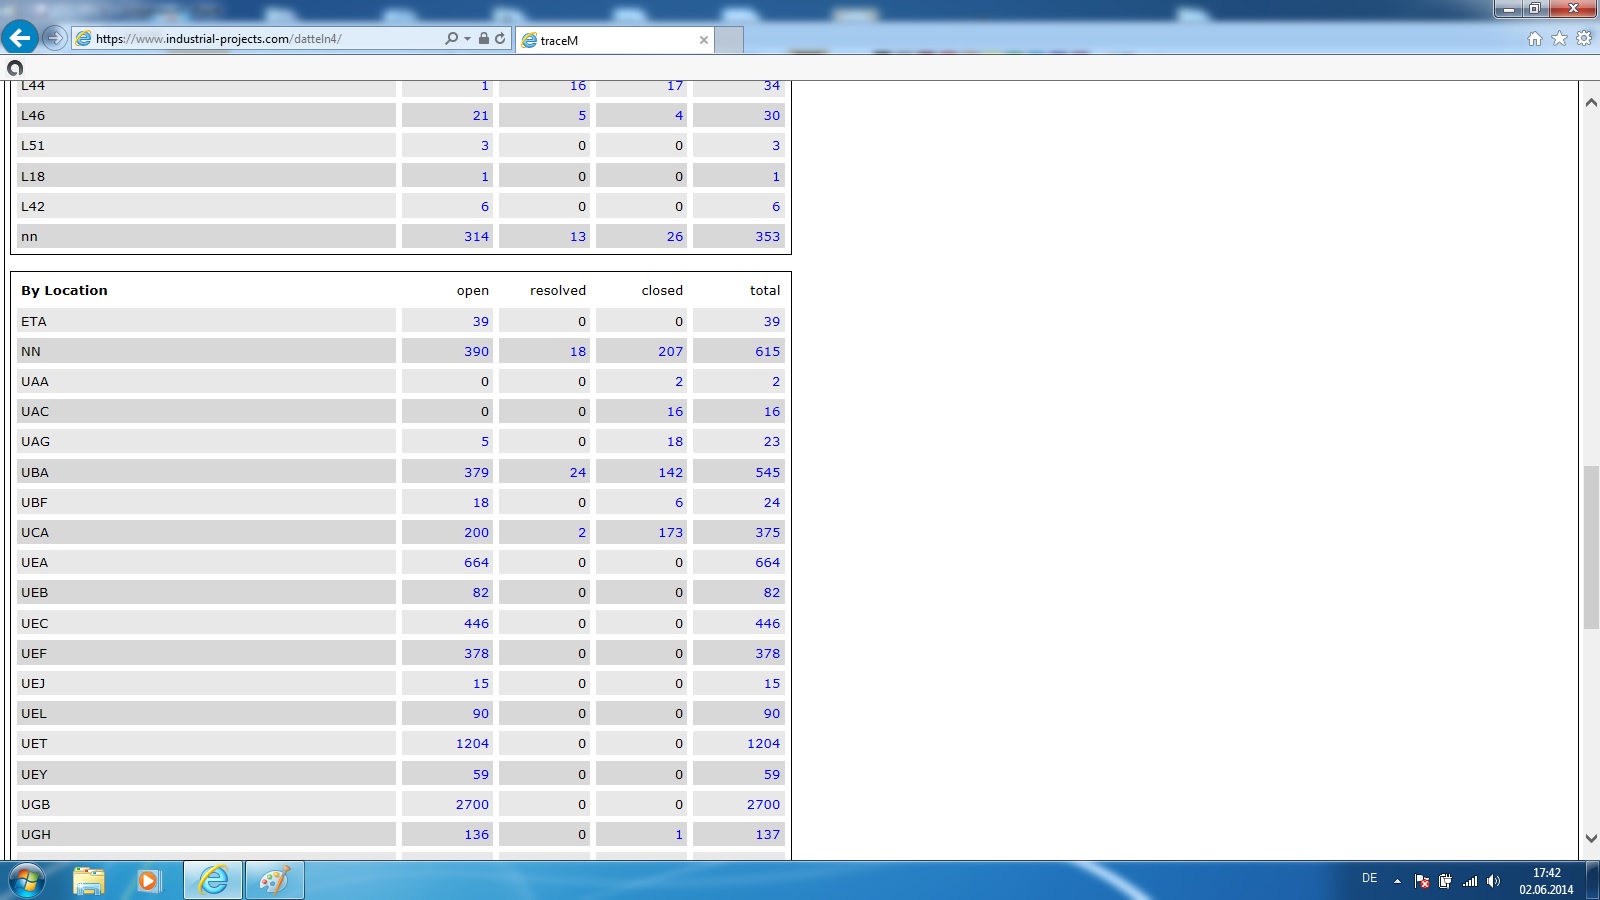
Task: Click UEY total count 59
Action: (x=772, y=774)
